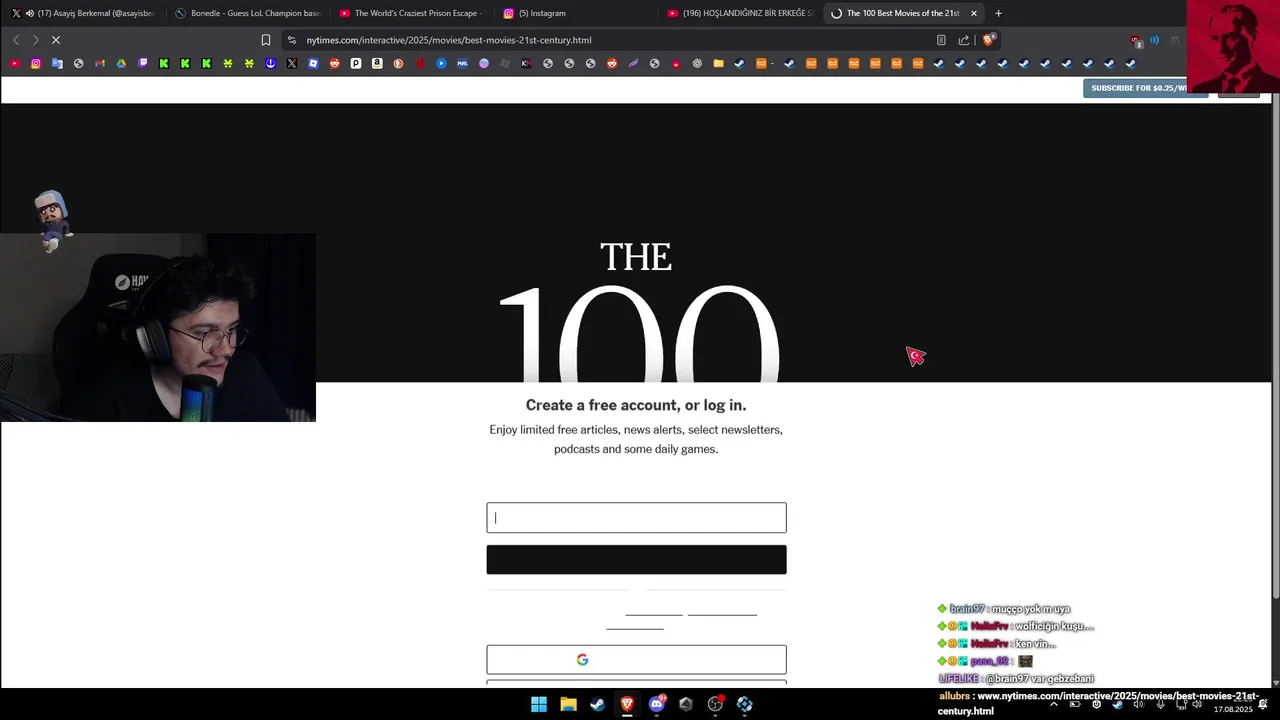Open the Netflix bookmark icon
This screenshot has width=1280, height=720.
click(420, 63)
